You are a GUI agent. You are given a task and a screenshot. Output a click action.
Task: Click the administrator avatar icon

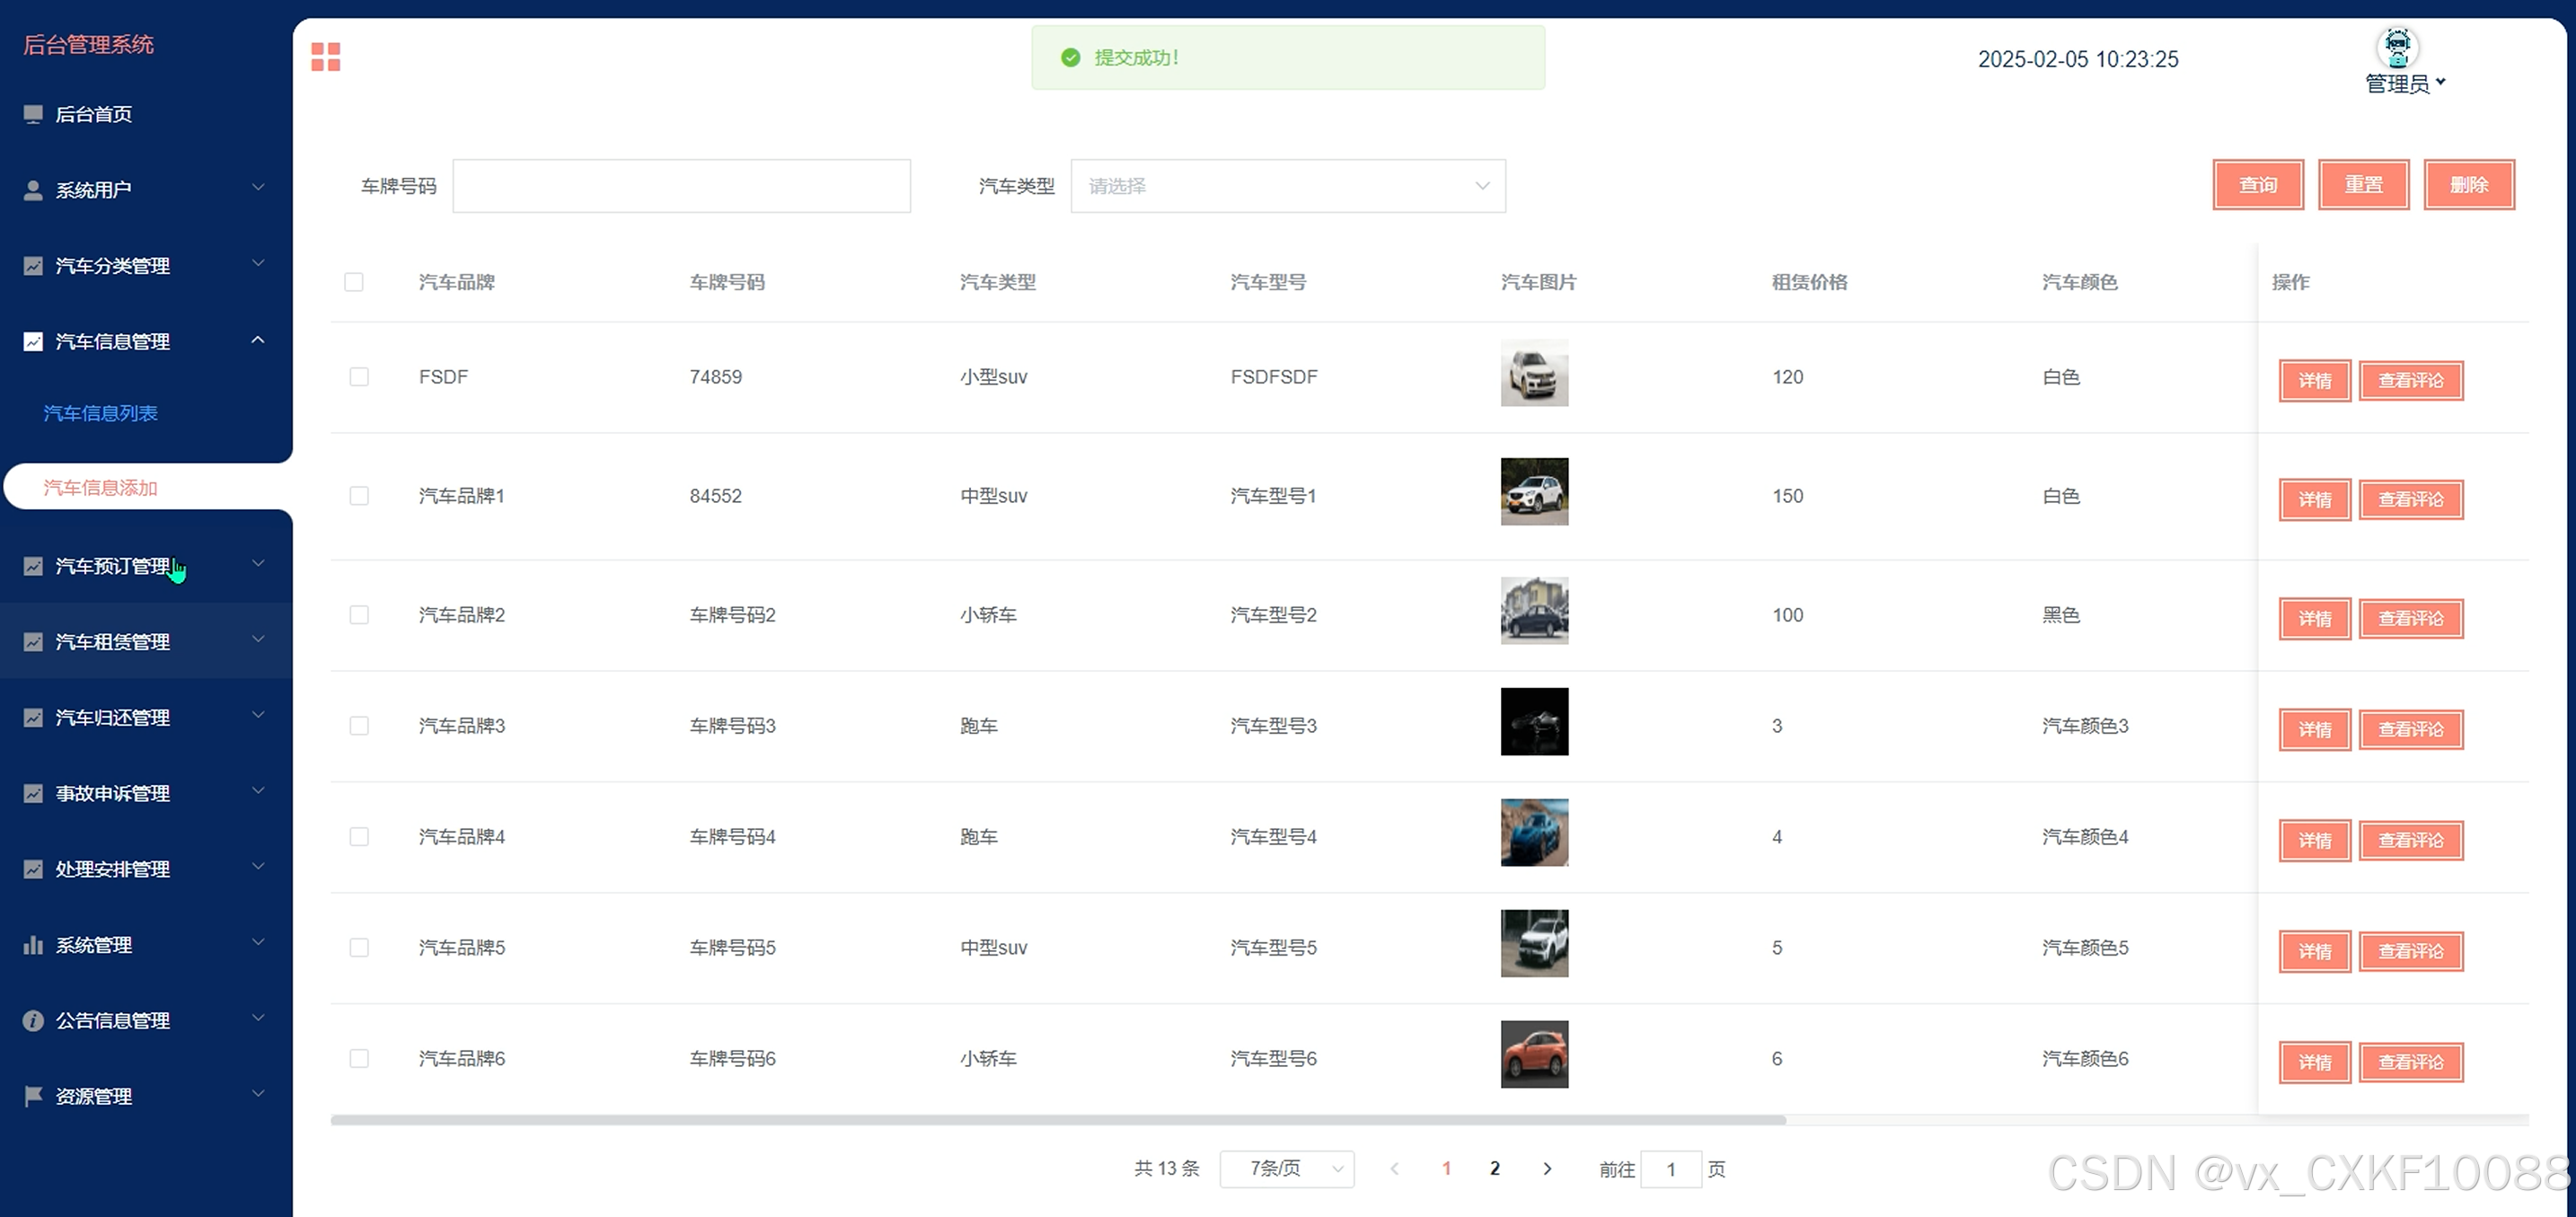pos(2396,46)
